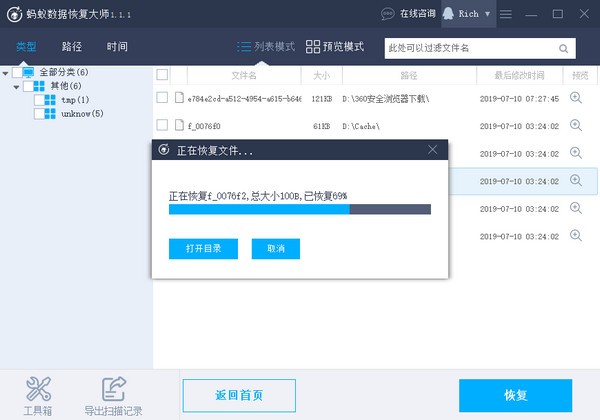Preview f_0076f0 row with magnifier icon
Viewport: 600px width, 420px height.
click(576, 125)
